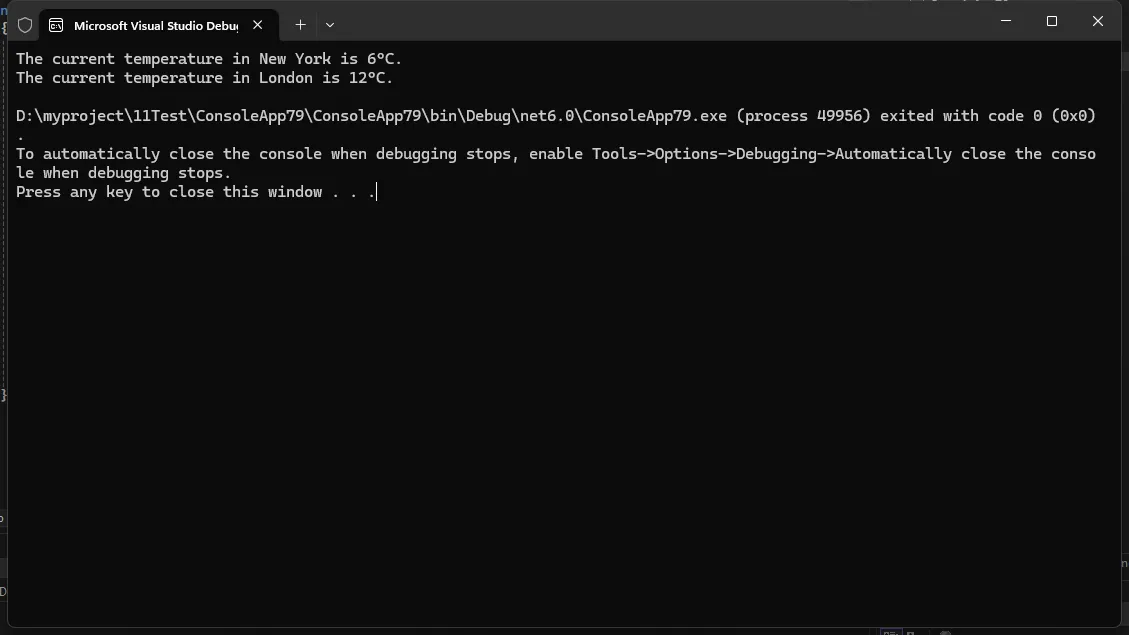Open a new terminal tab with plus
This screenshot has height=635, width=1129.
tap(300, 25)
